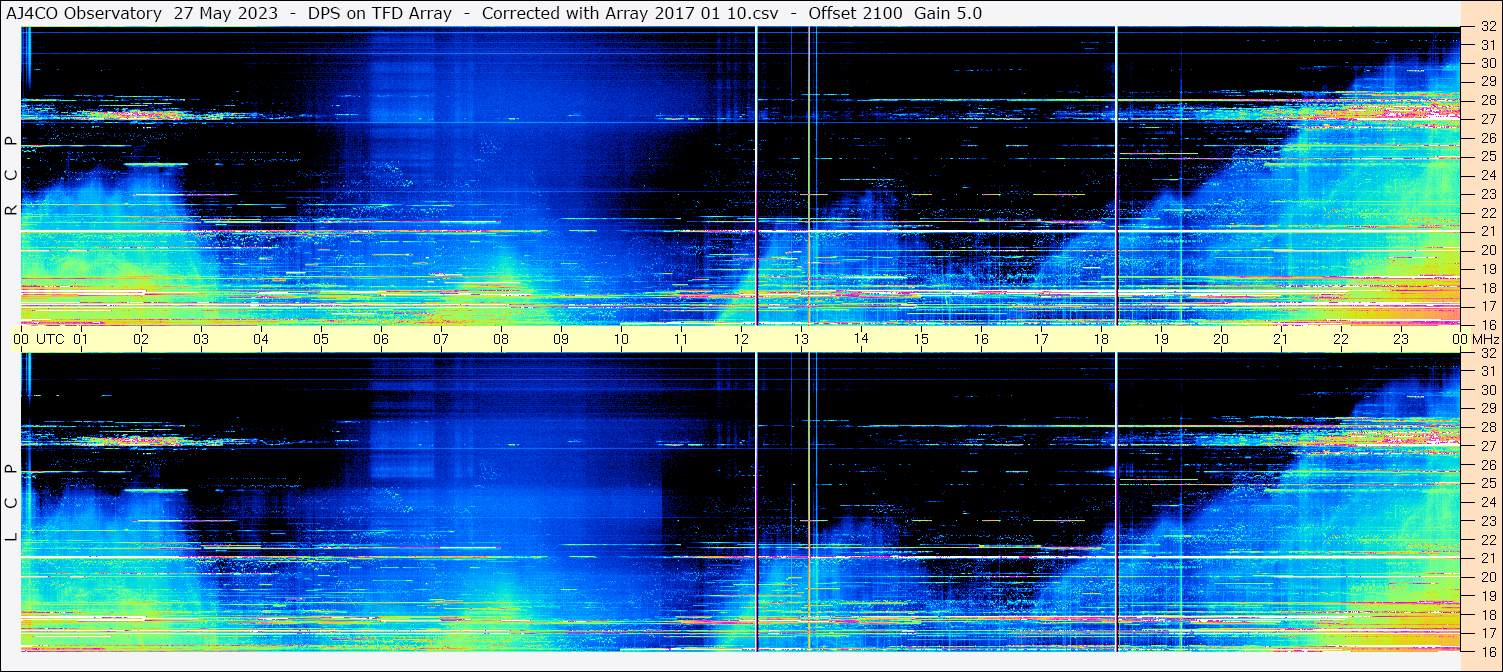Click '25' on the LCP frequency scale
The width and height of the screenshot is (1503, 672).
[1487, 484]
